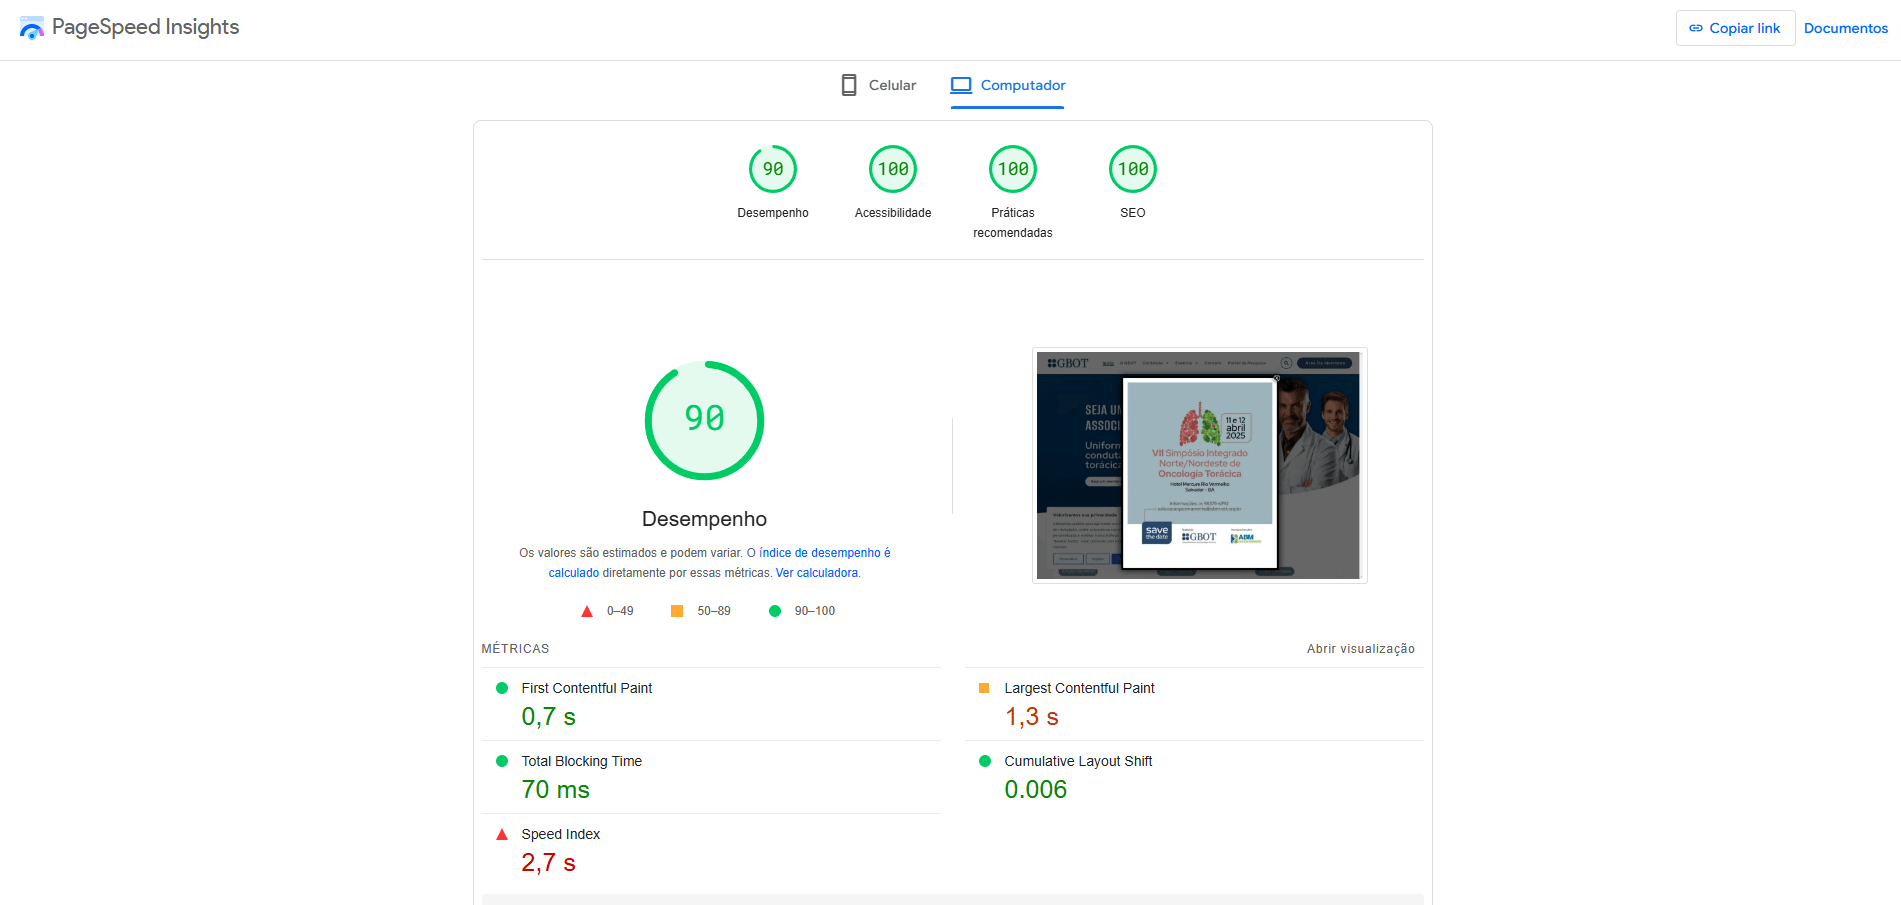Select the Computador tab
Screen dimensions: 1901x905
pos(1008,85)
